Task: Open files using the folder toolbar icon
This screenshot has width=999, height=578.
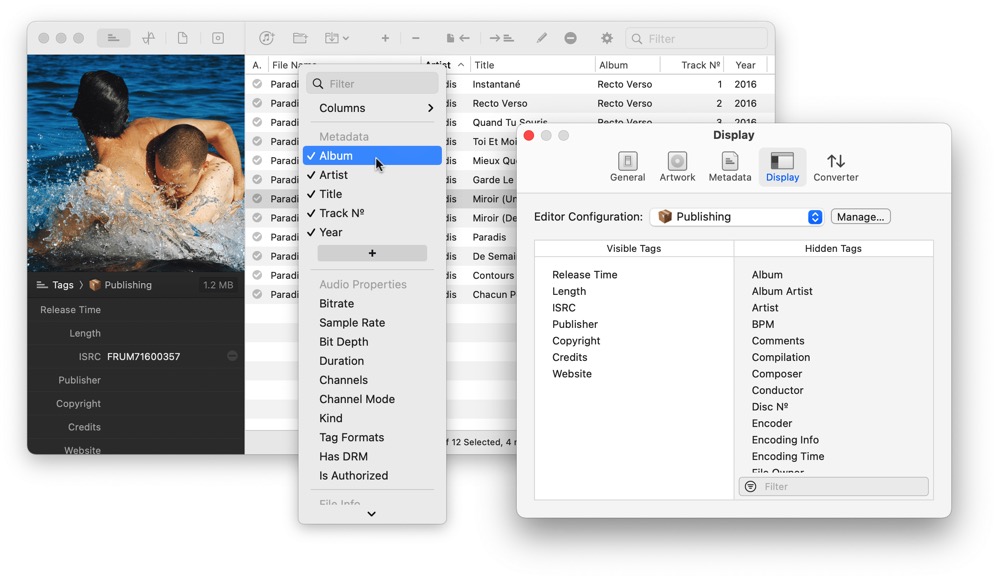Action: coord(300,38)
